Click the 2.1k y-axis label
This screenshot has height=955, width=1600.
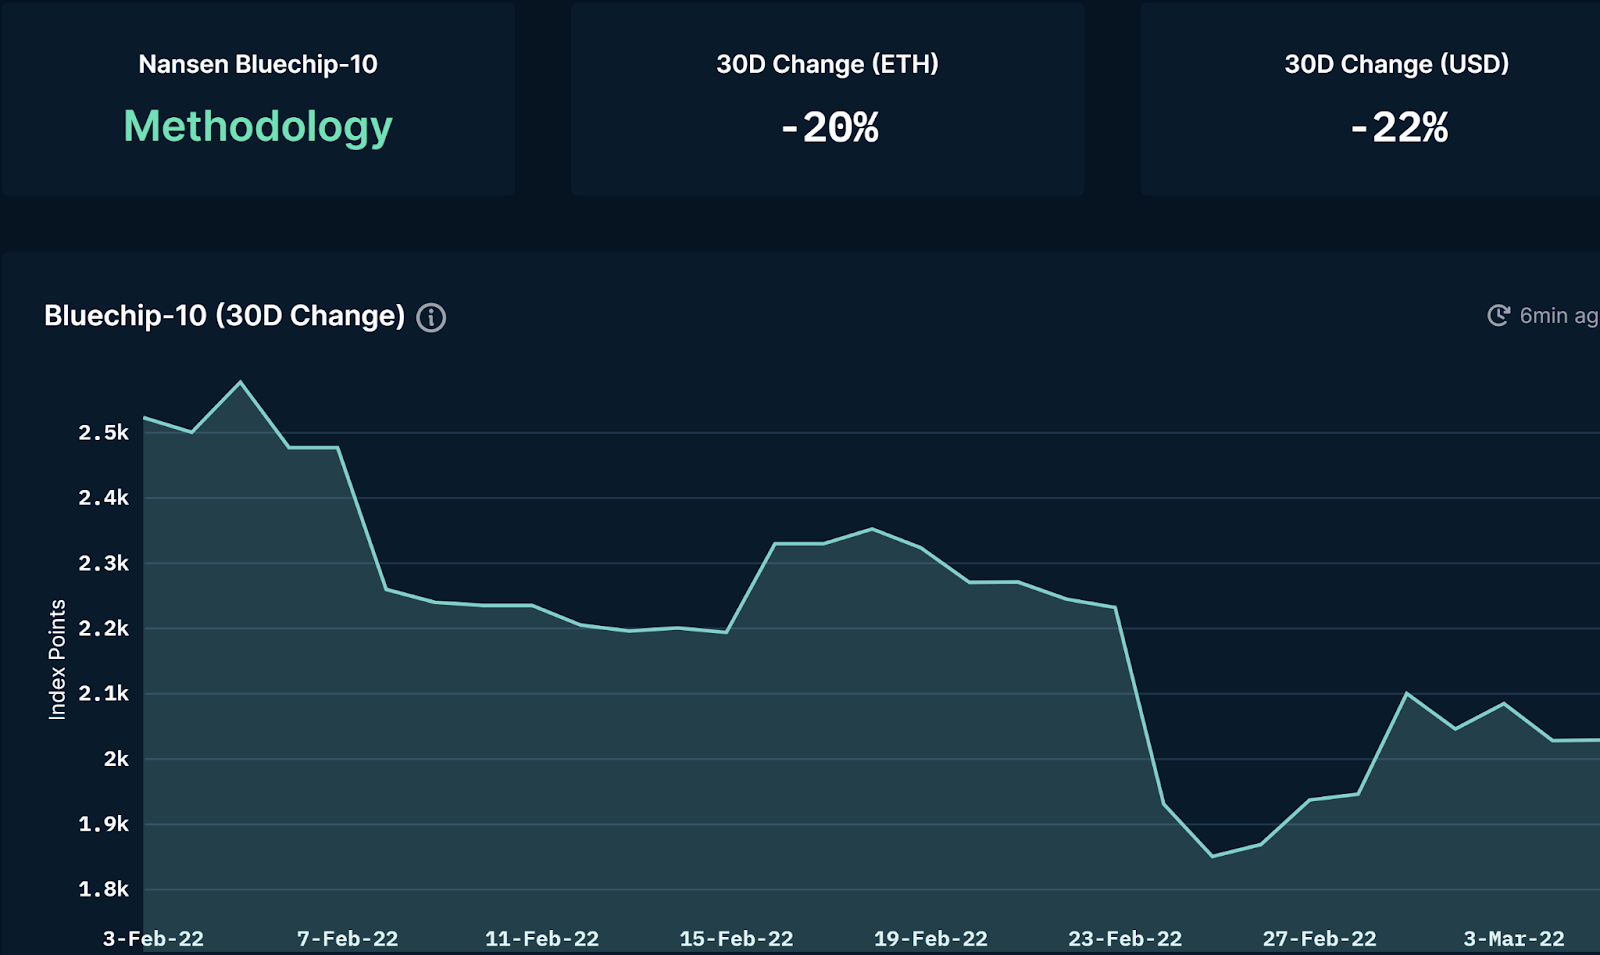coord(104,693)
